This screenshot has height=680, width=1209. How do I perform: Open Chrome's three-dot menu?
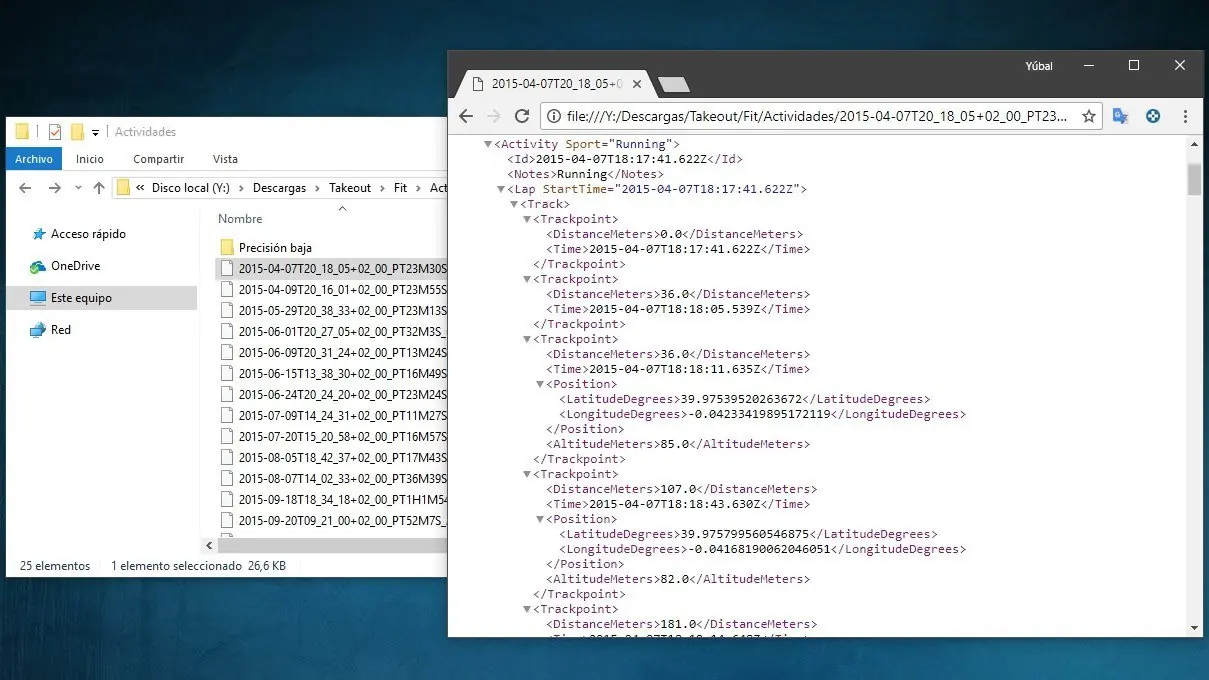pos(1186,116)
